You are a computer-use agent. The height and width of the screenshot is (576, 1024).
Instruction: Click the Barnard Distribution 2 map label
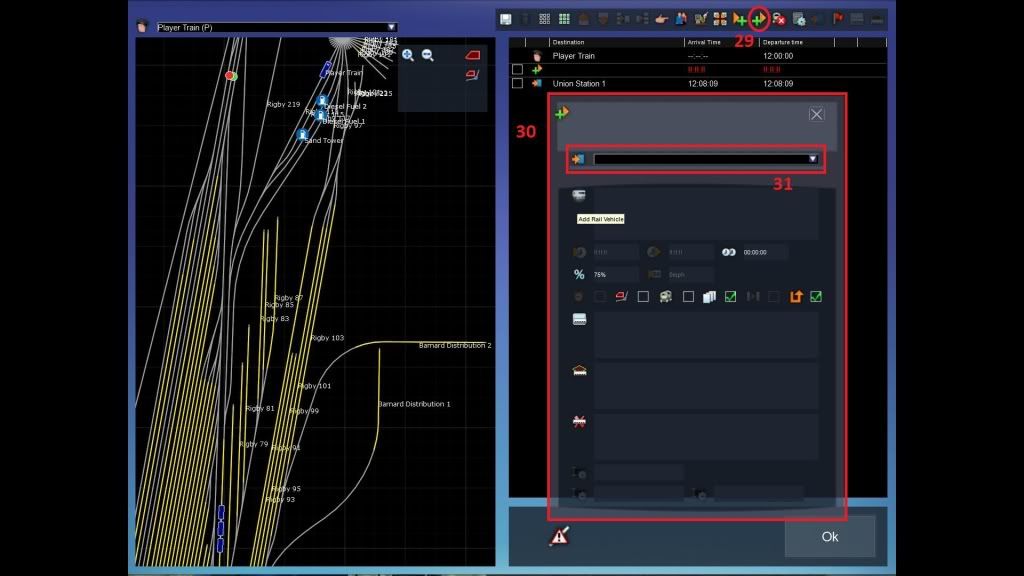[455, 345]
